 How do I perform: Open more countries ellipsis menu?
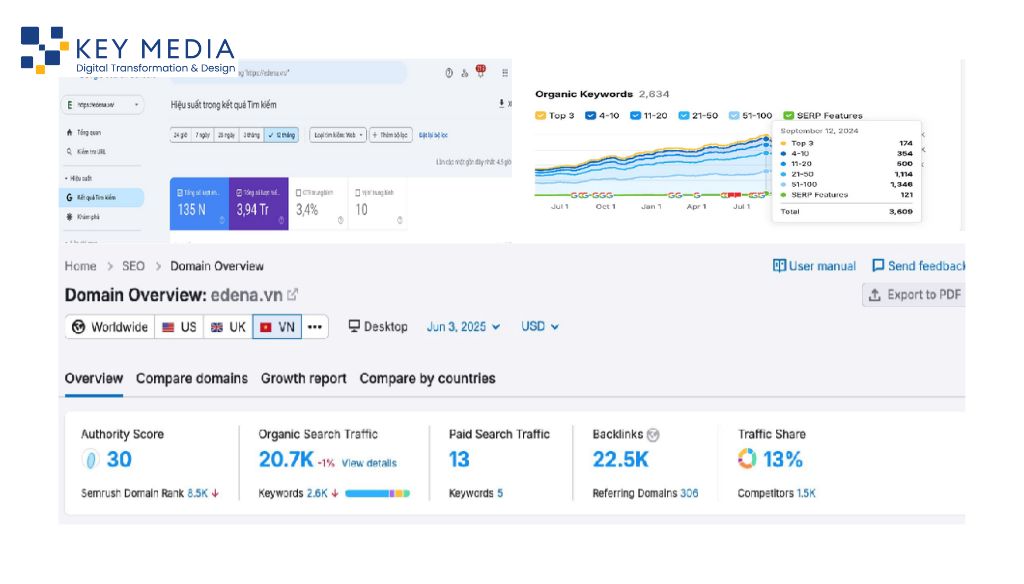[x=315, y=327]
